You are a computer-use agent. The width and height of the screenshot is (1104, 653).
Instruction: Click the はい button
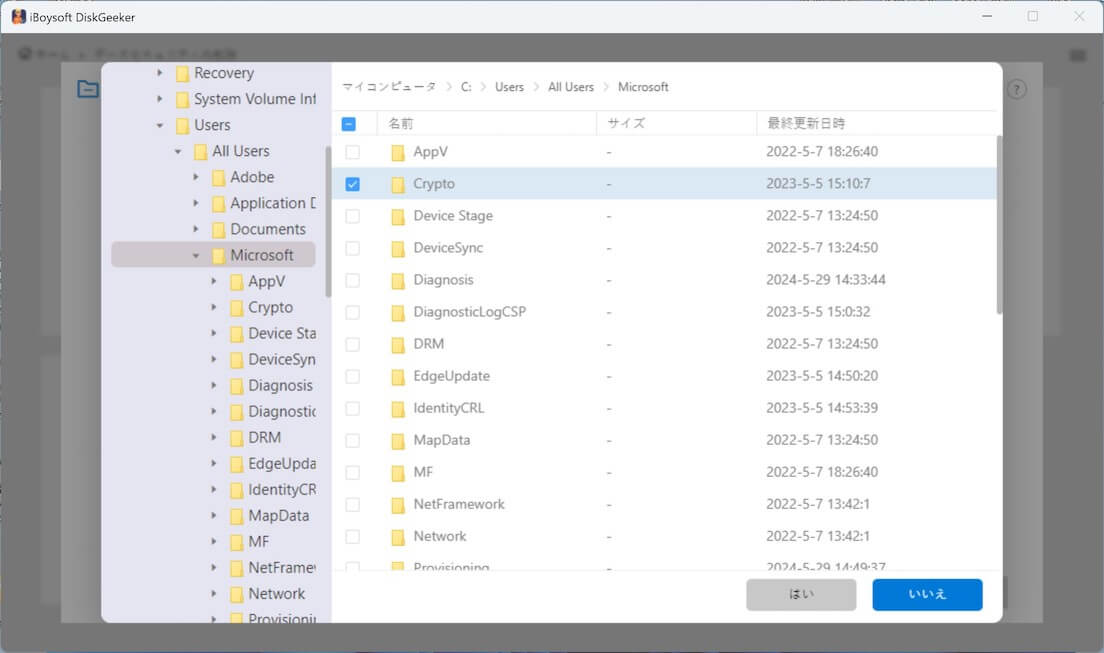[801, 595]
